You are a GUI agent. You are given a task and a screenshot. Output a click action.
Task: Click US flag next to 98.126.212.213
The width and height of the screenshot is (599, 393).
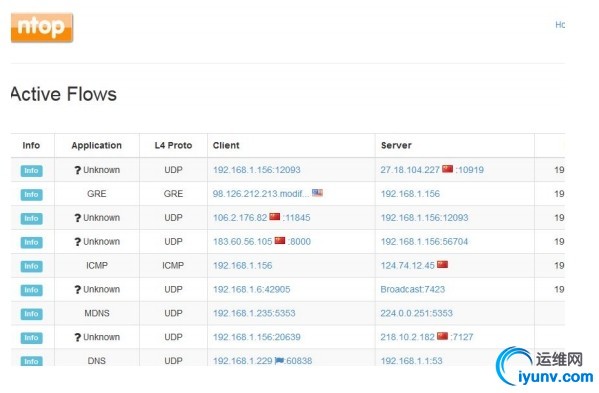coord(317,192)
